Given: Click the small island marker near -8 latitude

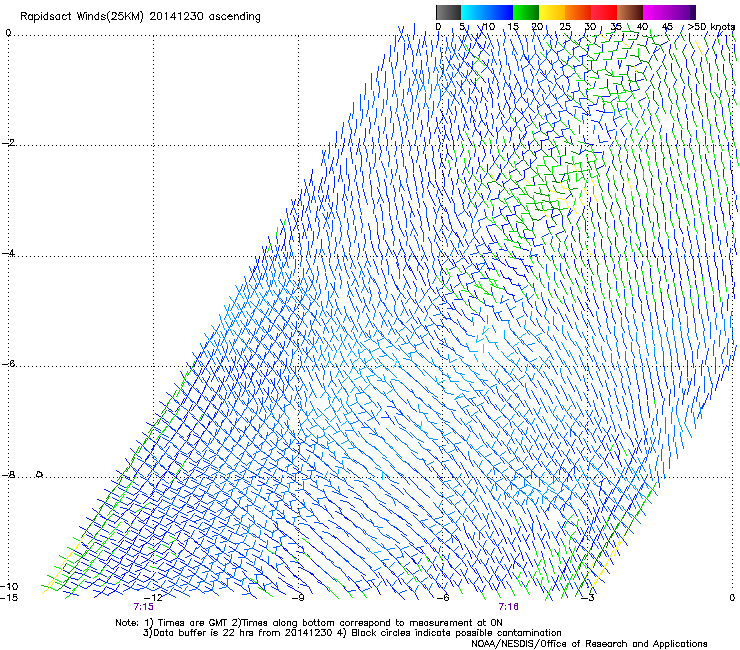Looking at the screenshot, I should (40, 473).
